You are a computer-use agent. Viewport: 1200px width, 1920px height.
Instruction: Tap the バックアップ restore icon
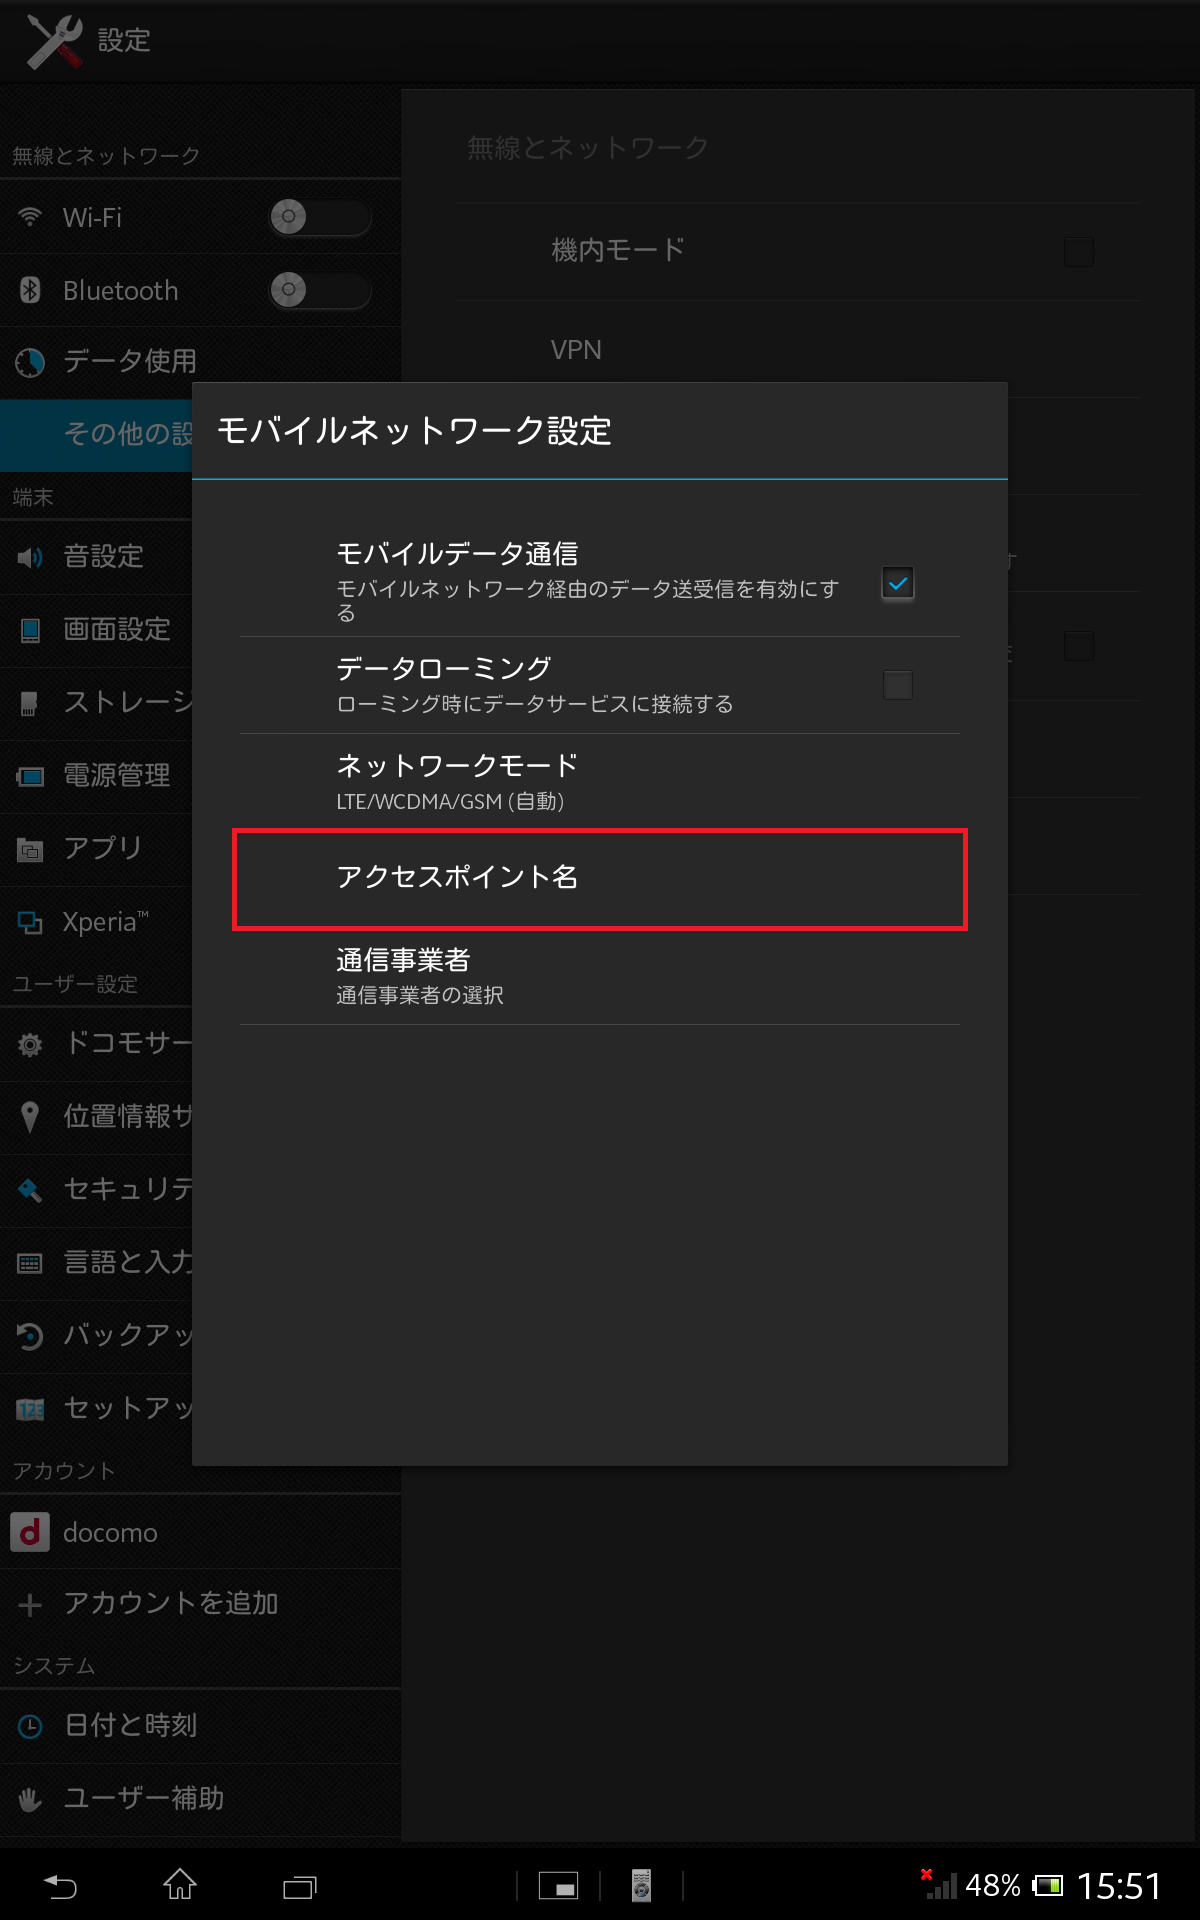(x=30, y=1336)
